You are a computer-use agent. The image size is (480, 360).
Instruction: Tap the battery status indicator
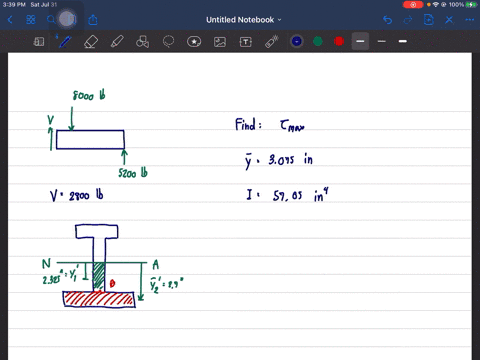point(472,5)
